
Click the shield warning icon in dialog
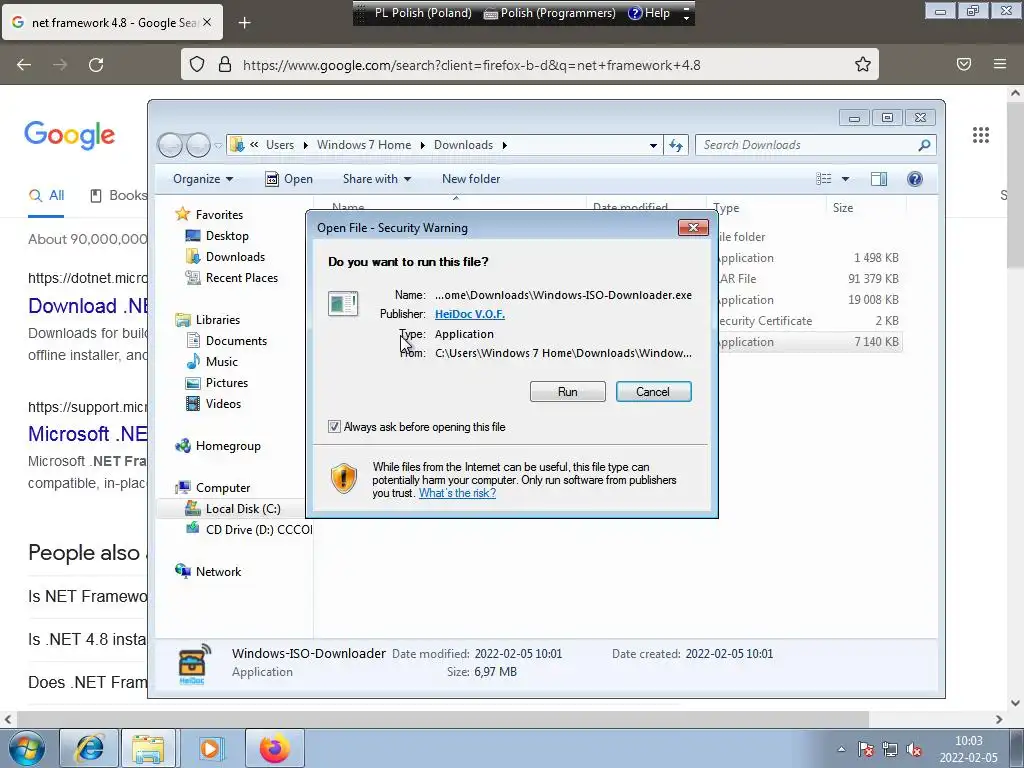click(344, 479)
